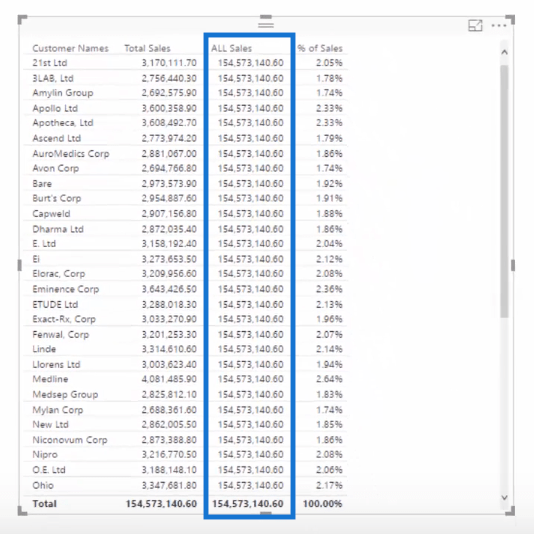Select Total Sales value 4,081,485.90
This screenshot has width=534, height=534.
click(x=169, y=379)
